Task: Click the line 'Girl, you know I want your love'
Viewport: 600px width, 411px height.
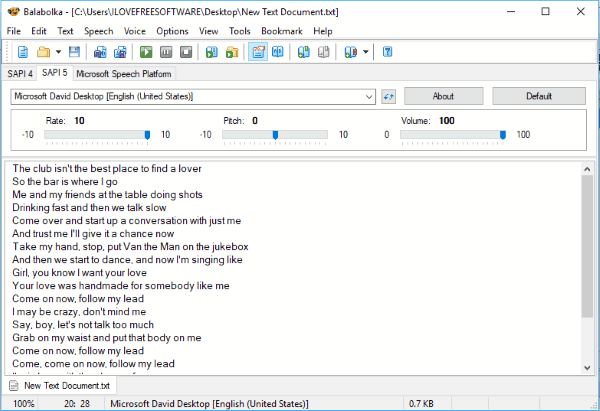Action: [x=79, y=272]
